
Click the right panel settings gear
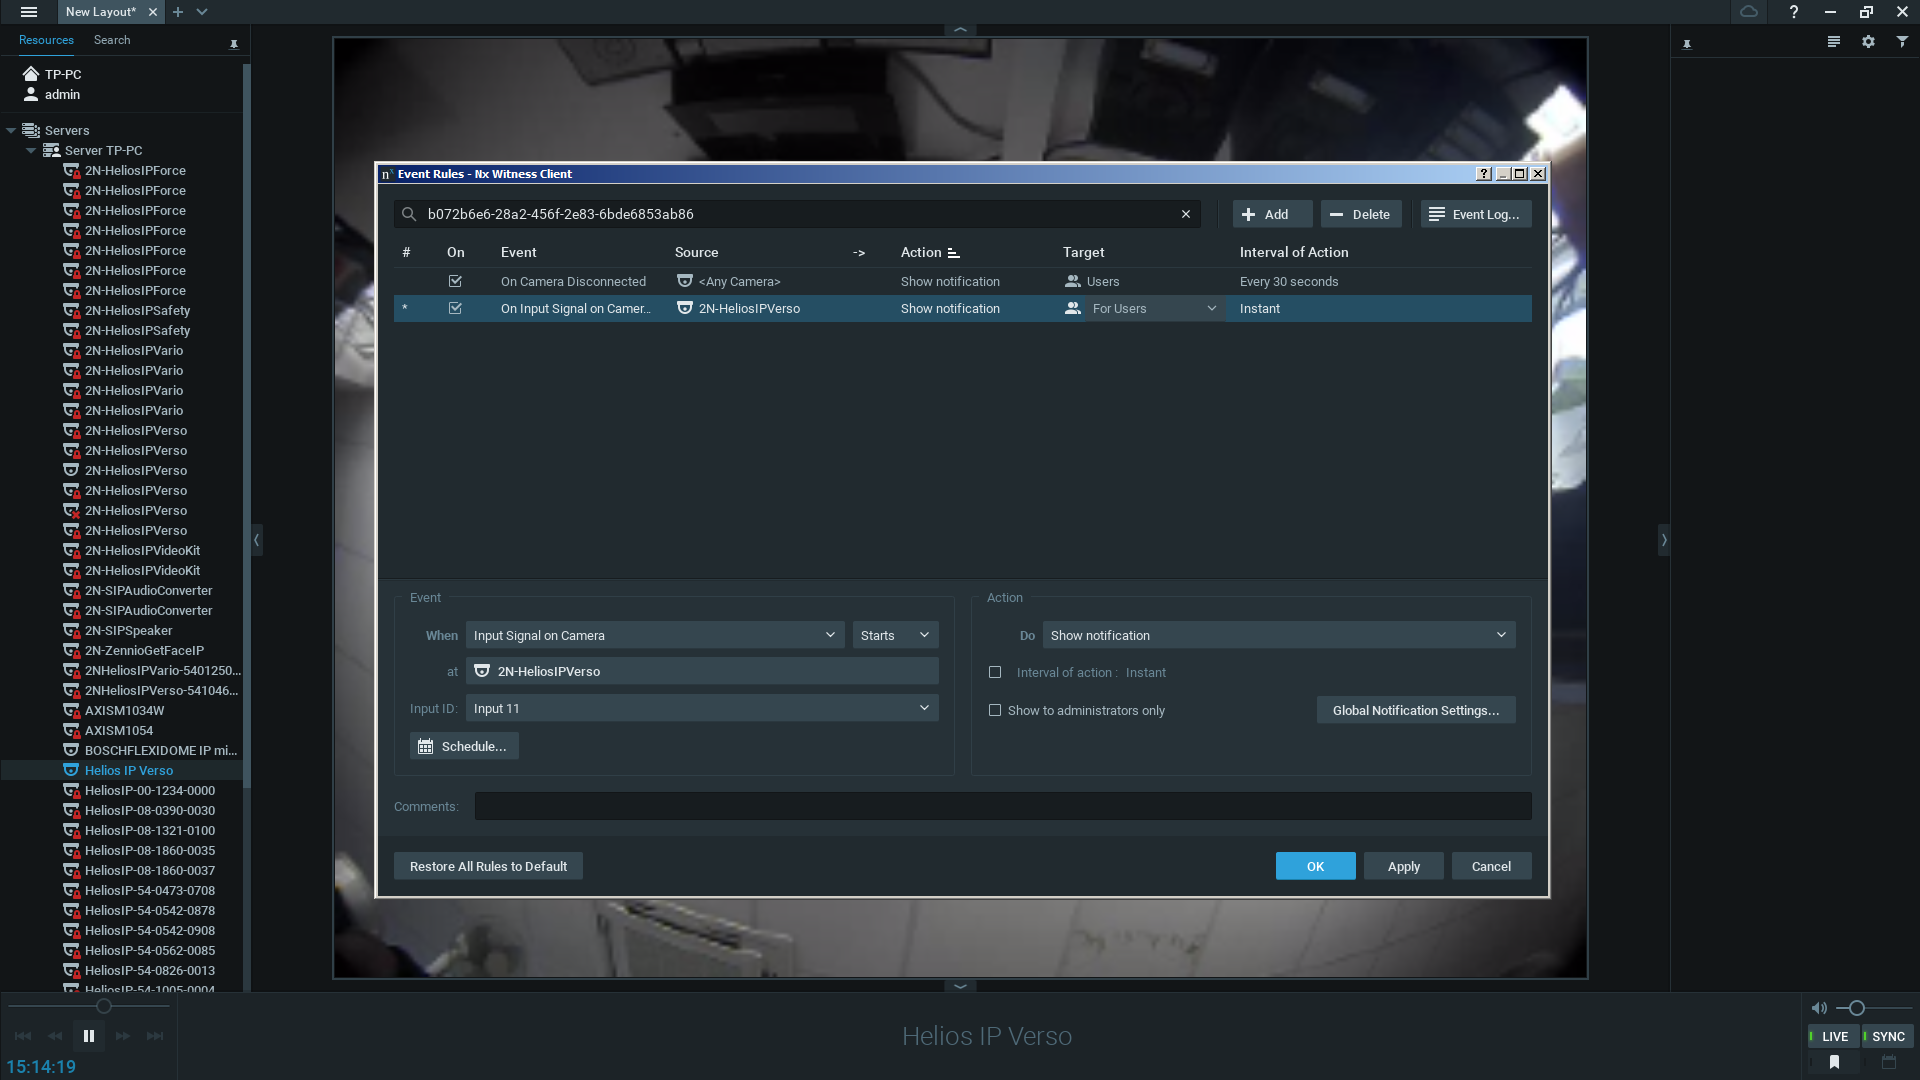[1868, 42]
